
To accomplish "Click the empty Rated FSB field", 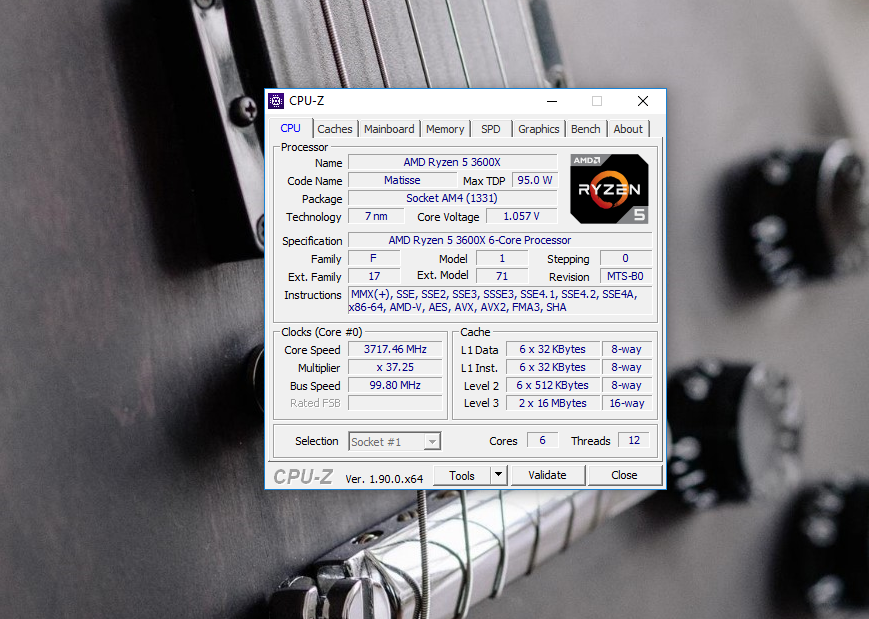I will point(395,403).
